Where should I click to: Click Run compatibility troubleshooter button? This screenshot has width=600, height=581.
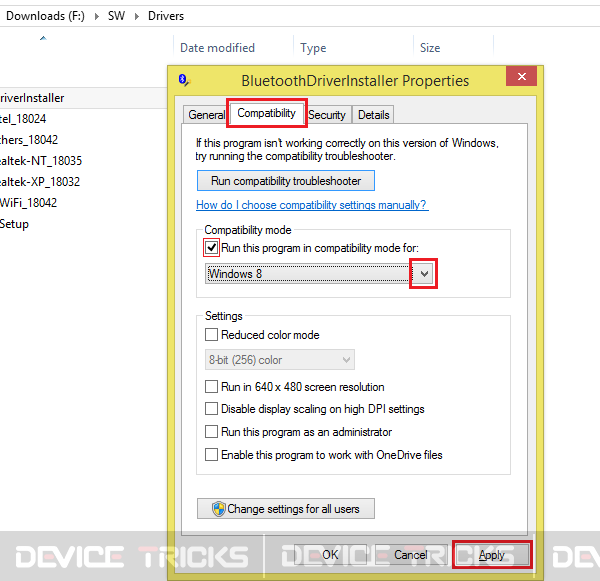click(x=286, y=181)
